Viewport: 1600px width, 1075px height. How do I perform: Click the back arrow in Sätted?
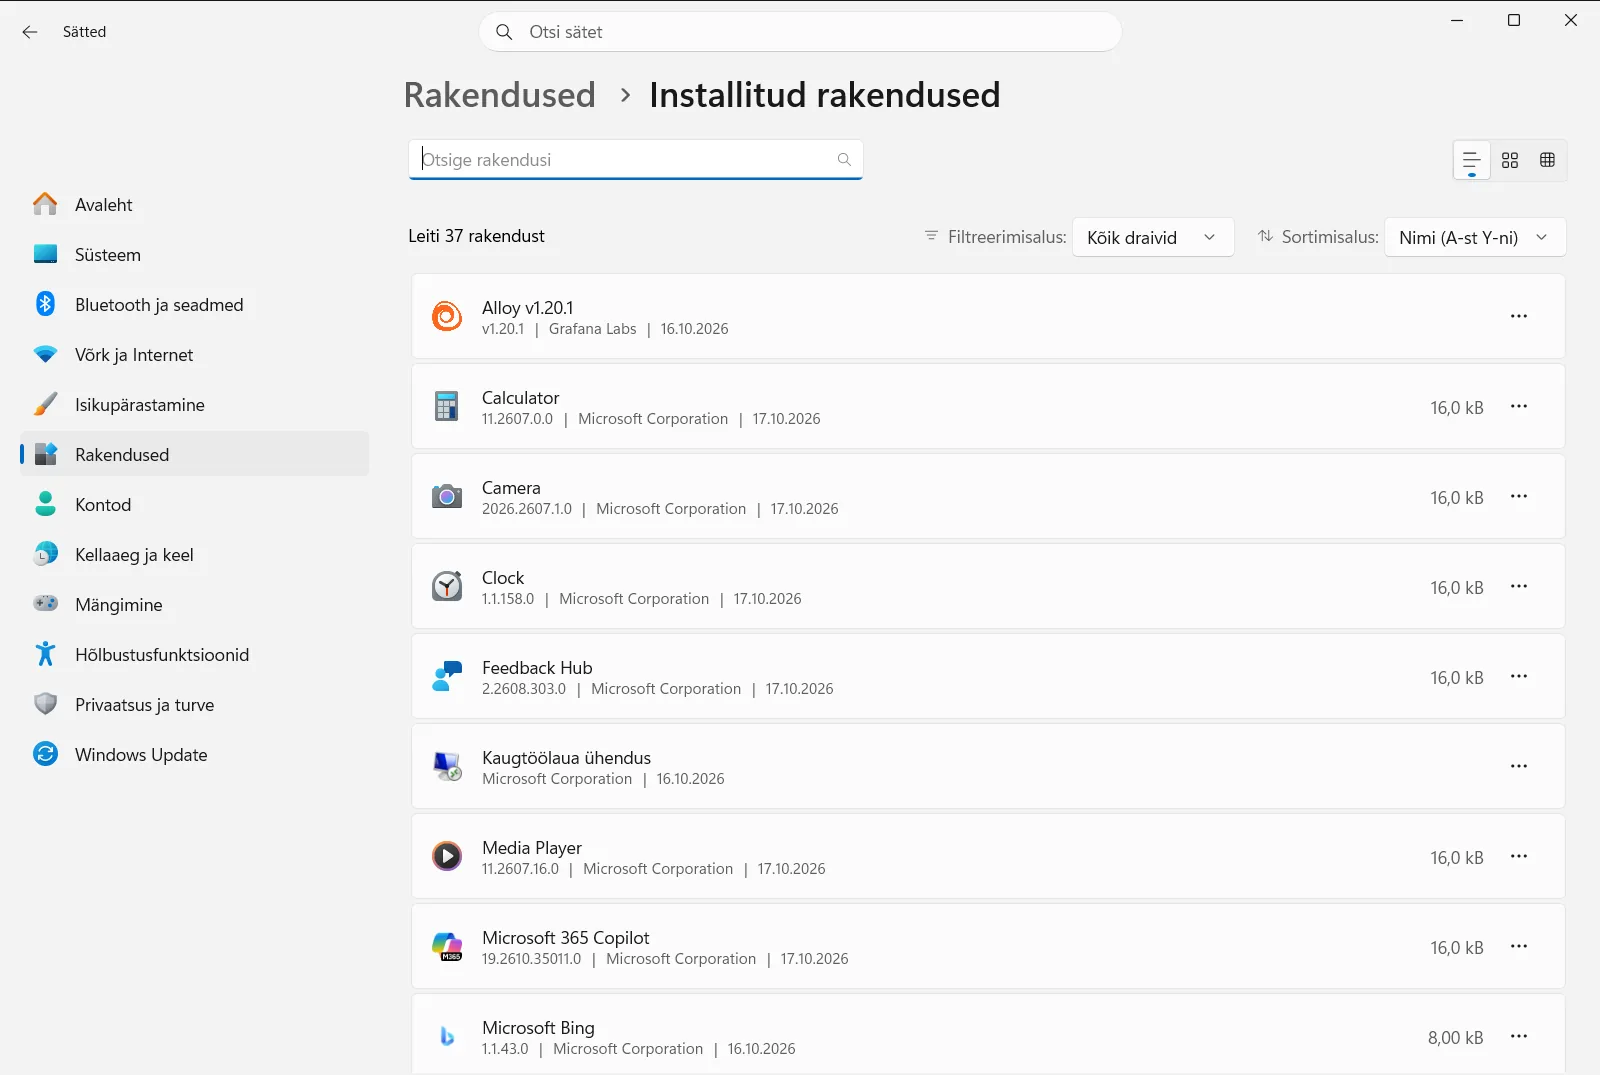click(30, 32)
